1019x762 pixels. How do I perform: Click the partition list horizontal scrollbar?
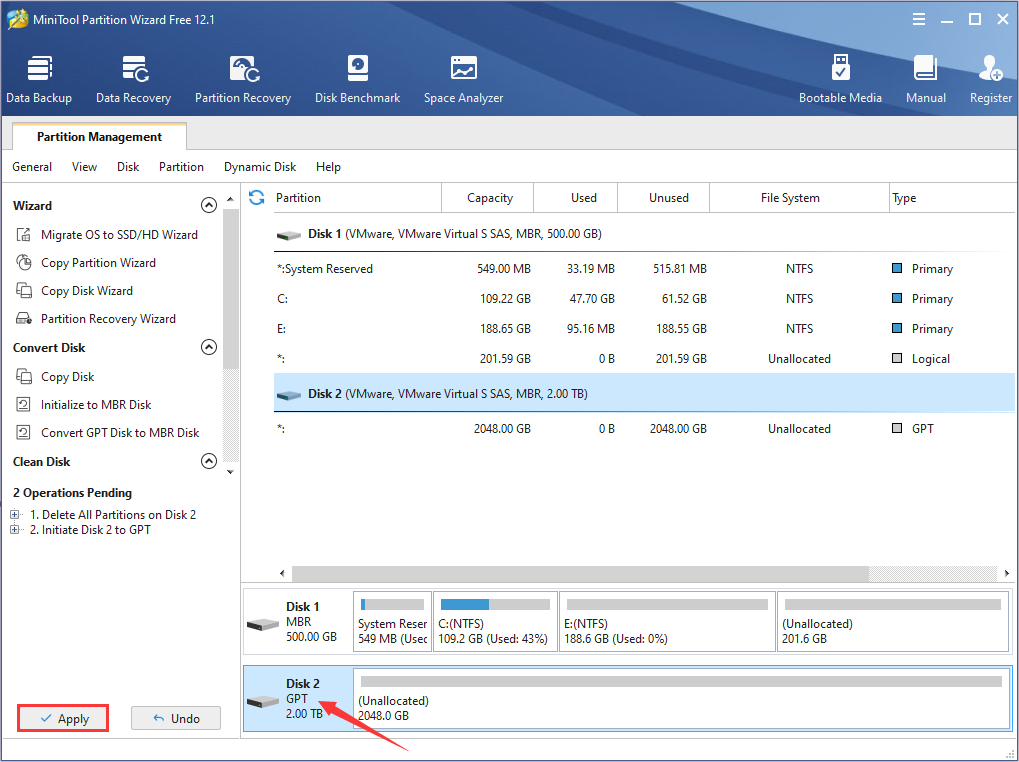click(x=580, y=574)
